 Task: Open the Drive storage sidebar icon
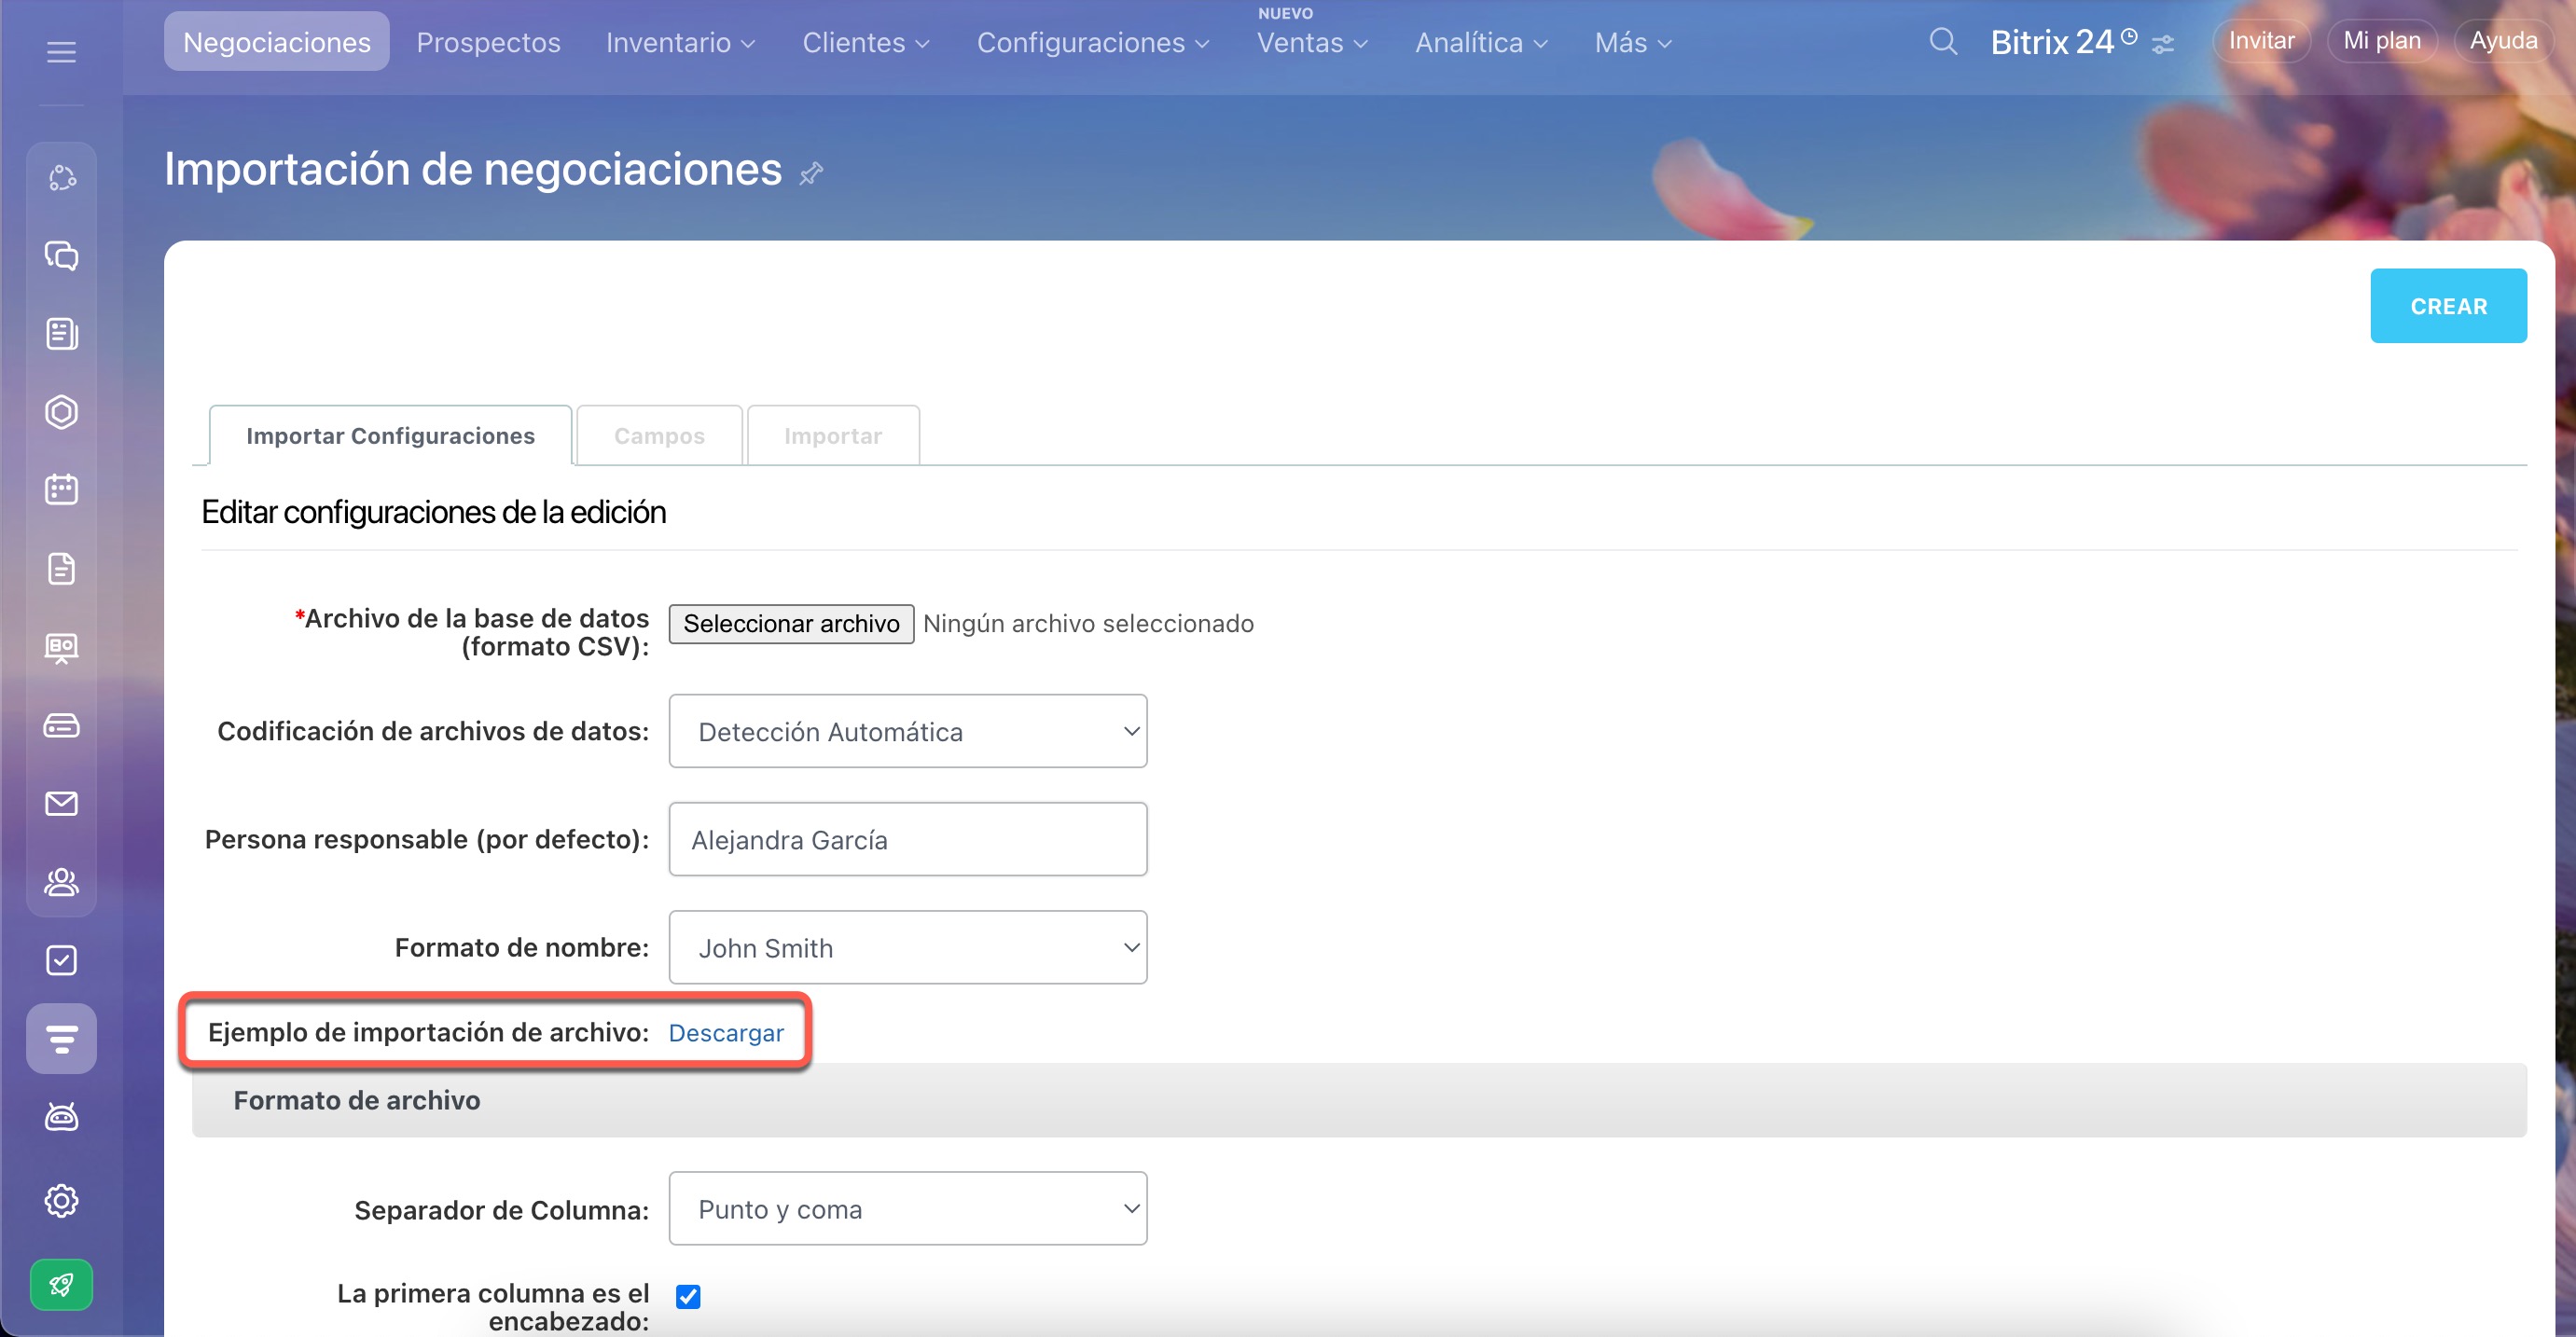click(x=61, y=725)
